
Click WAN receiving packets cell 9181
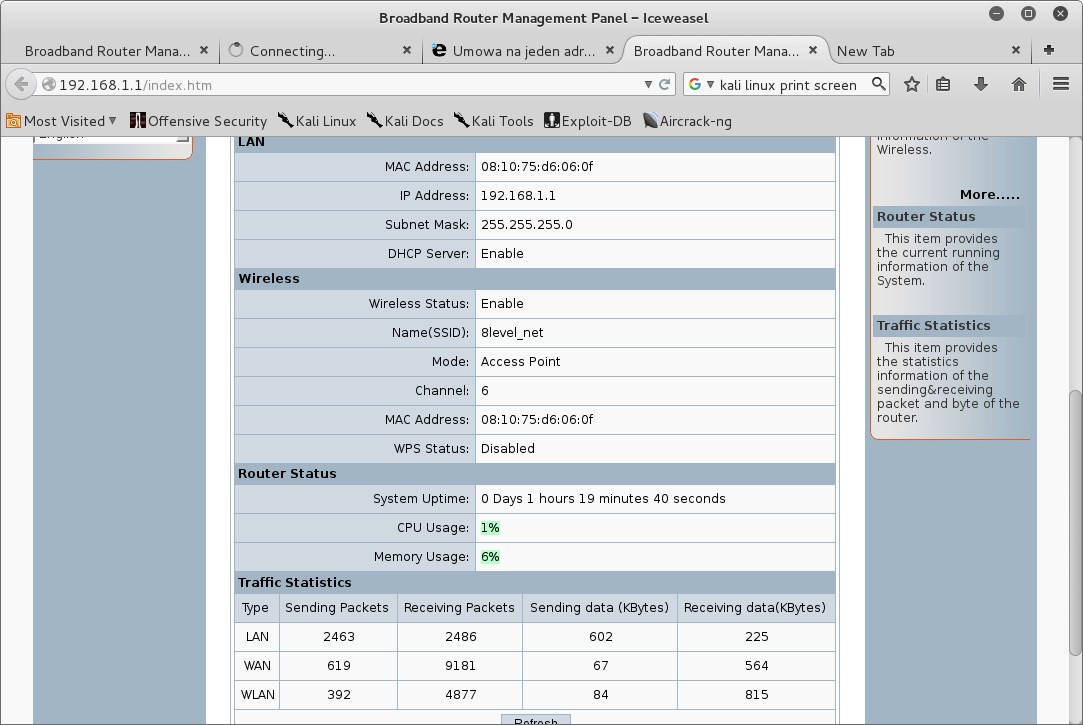coord(460,666)
